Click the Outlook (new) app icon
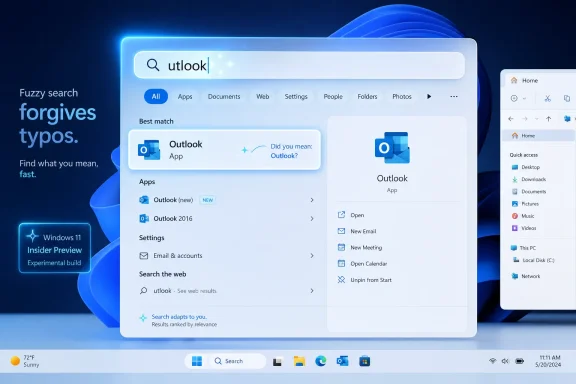 coord(144,200)
